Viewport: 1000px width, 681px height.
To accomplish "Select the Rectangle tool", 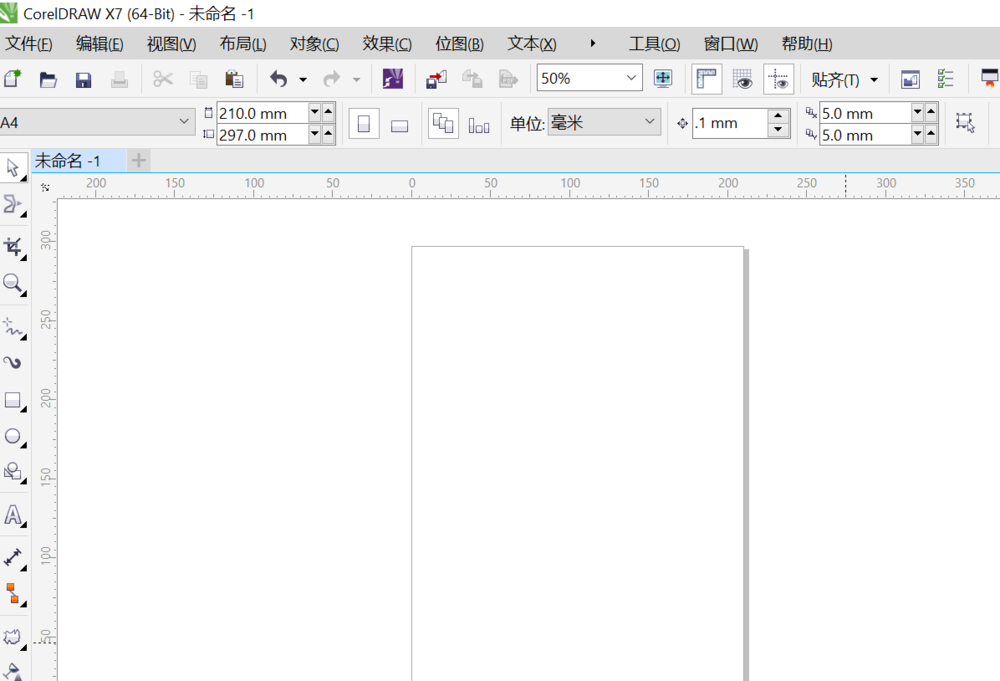I will pos(13,400).
